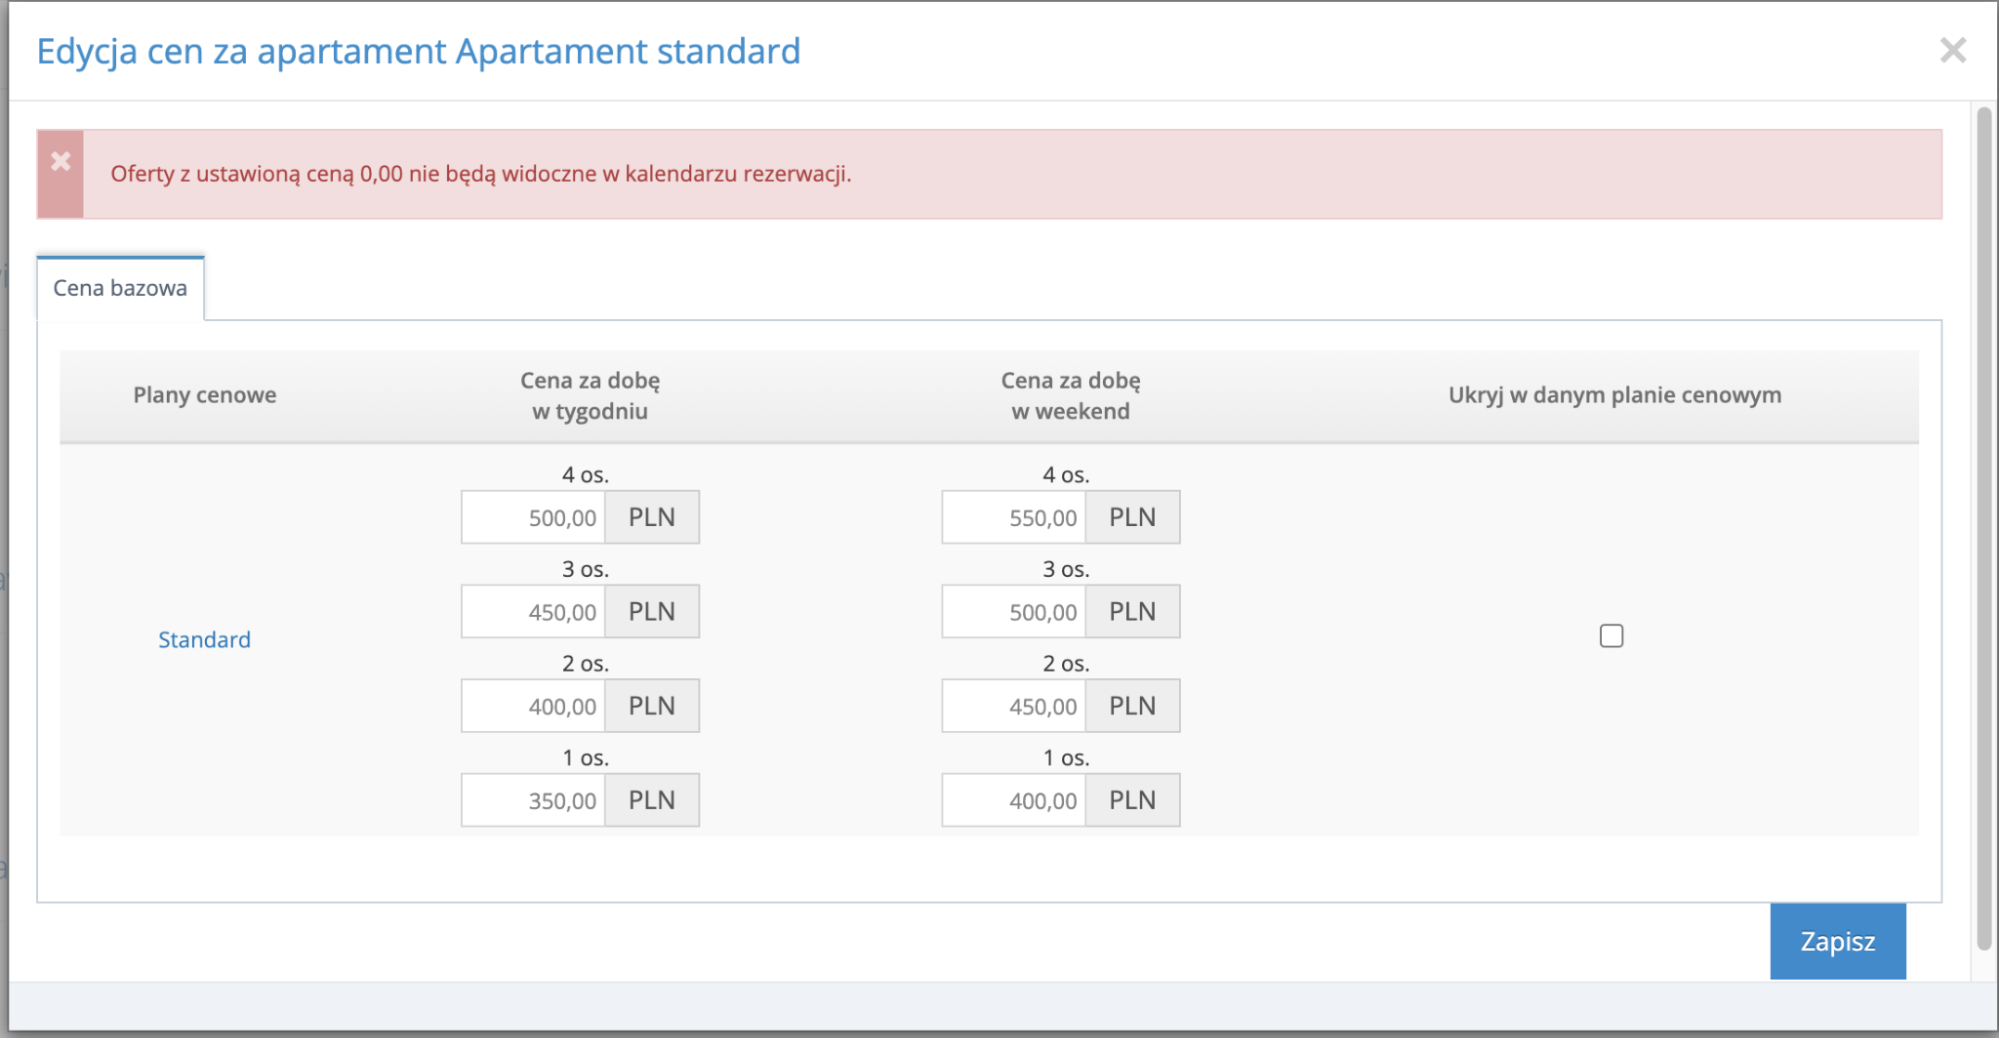
Task: Edit weekend price for 3 persons
Action: pyautogui.click(x=1014, y=611)
